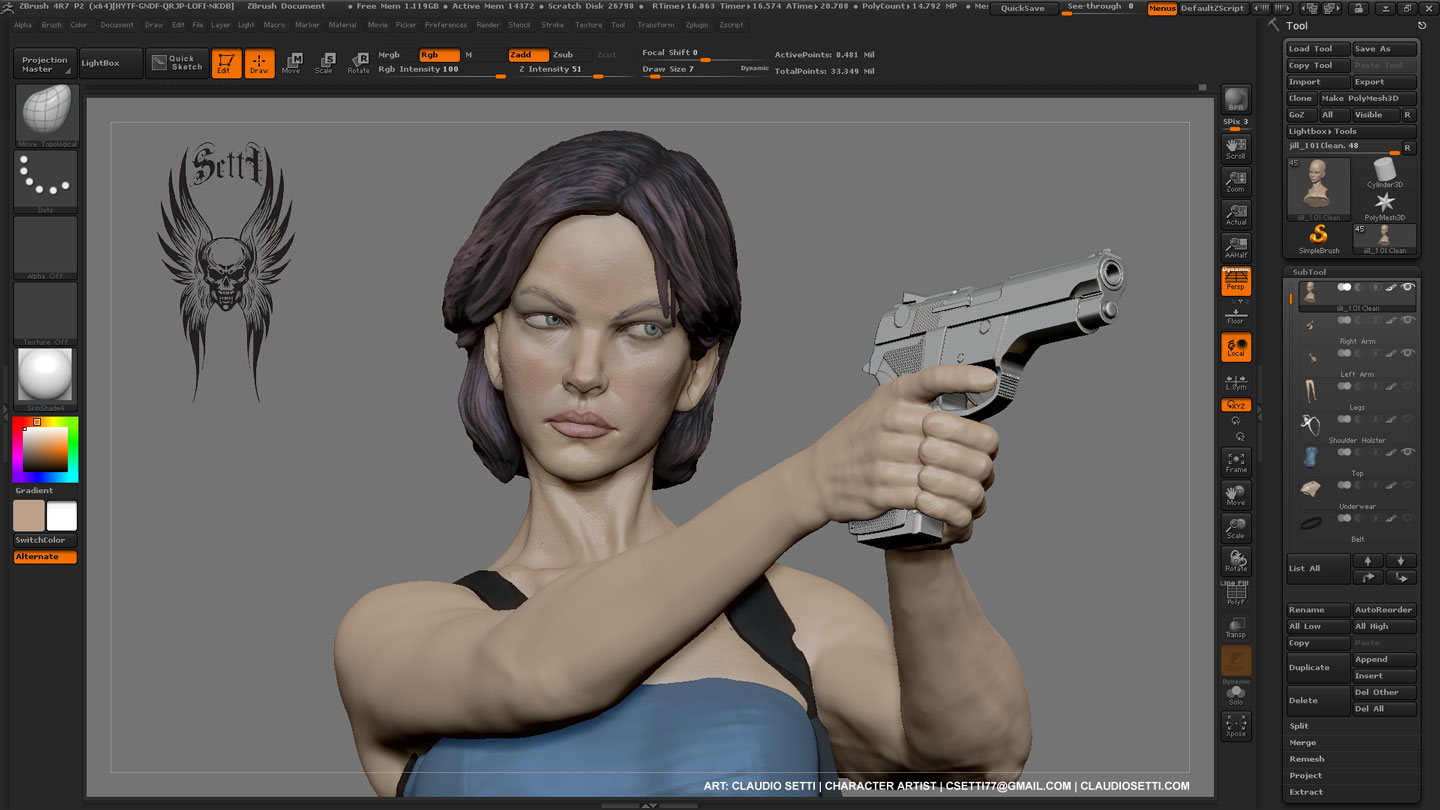Click the Scroll canvas icon
Screen dimensions: 1440x810
click(x=1236, y=149)
